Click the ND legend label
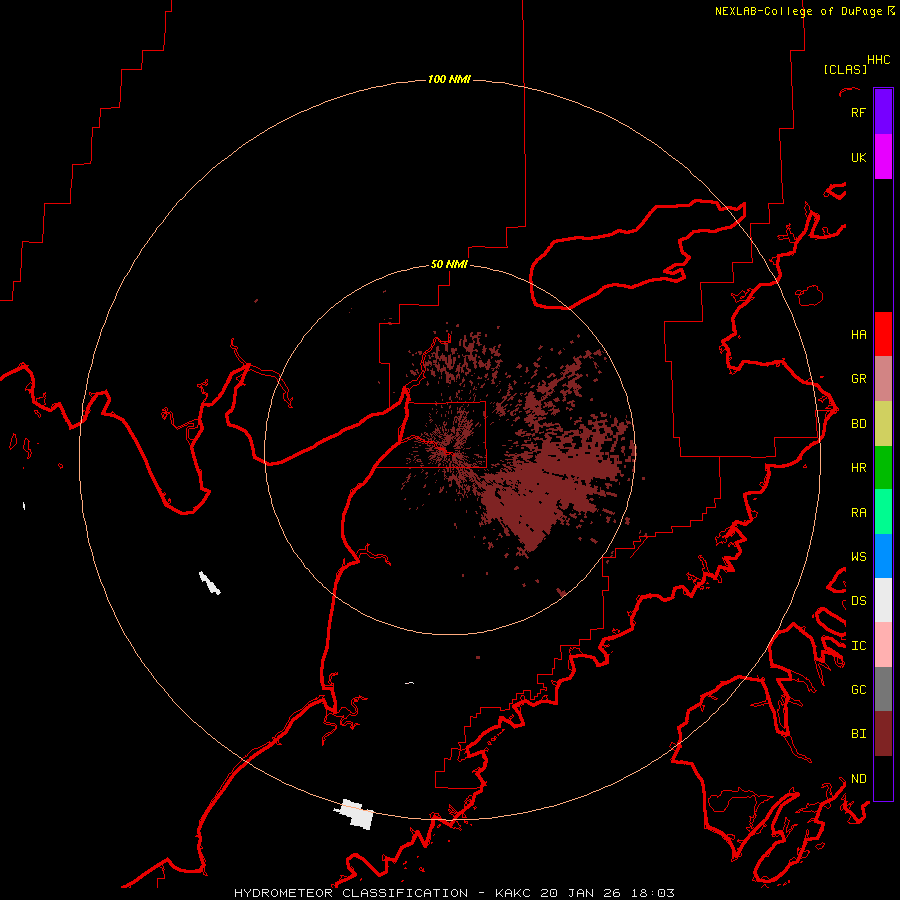 point(858,779)
